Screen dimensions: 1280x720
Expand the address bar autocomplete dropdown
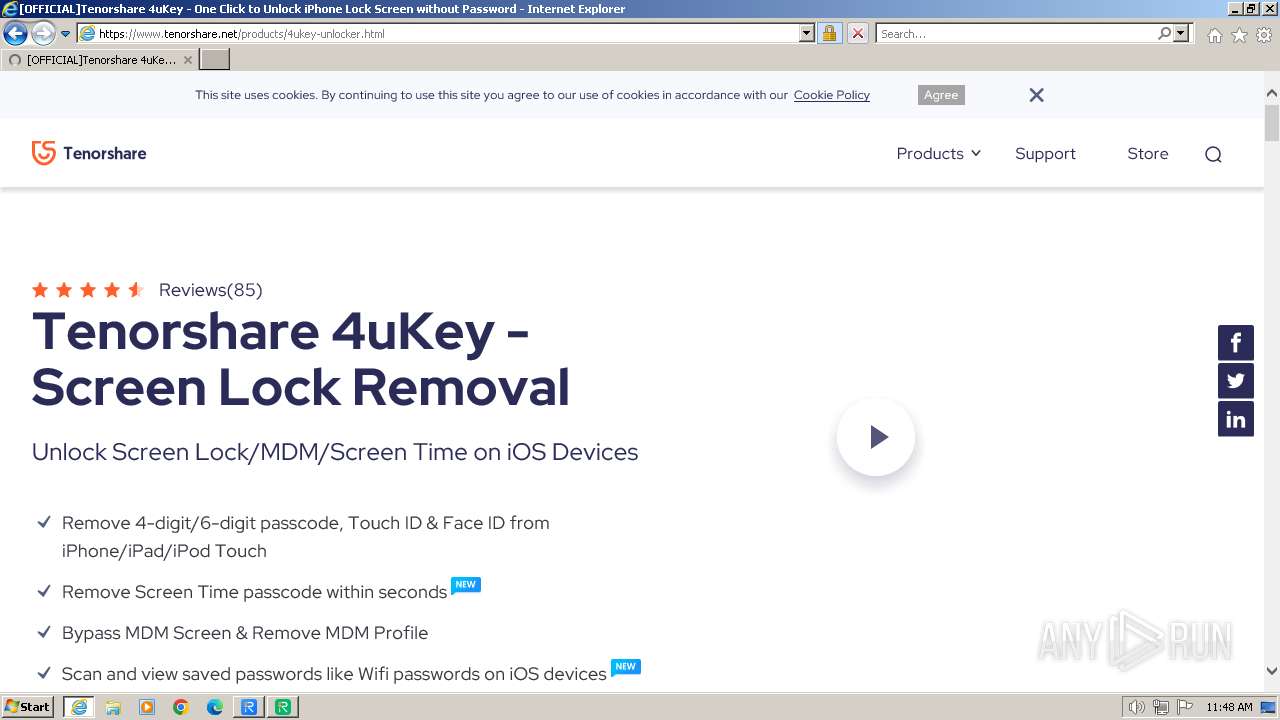coord(807,33)
